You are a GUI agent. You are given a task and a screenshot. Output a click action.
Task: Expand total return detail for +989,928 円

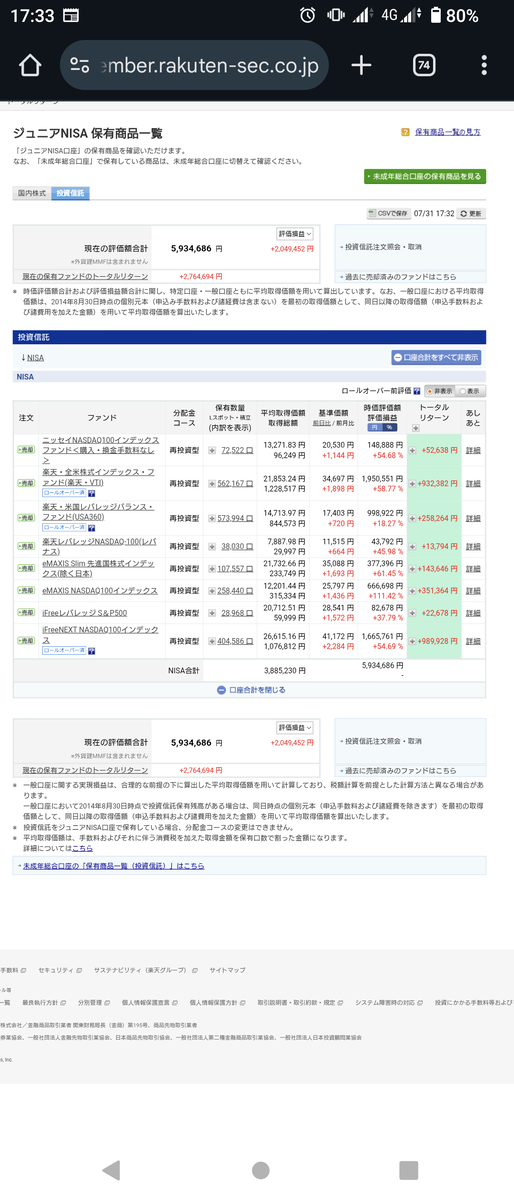(x=413, y=641)
